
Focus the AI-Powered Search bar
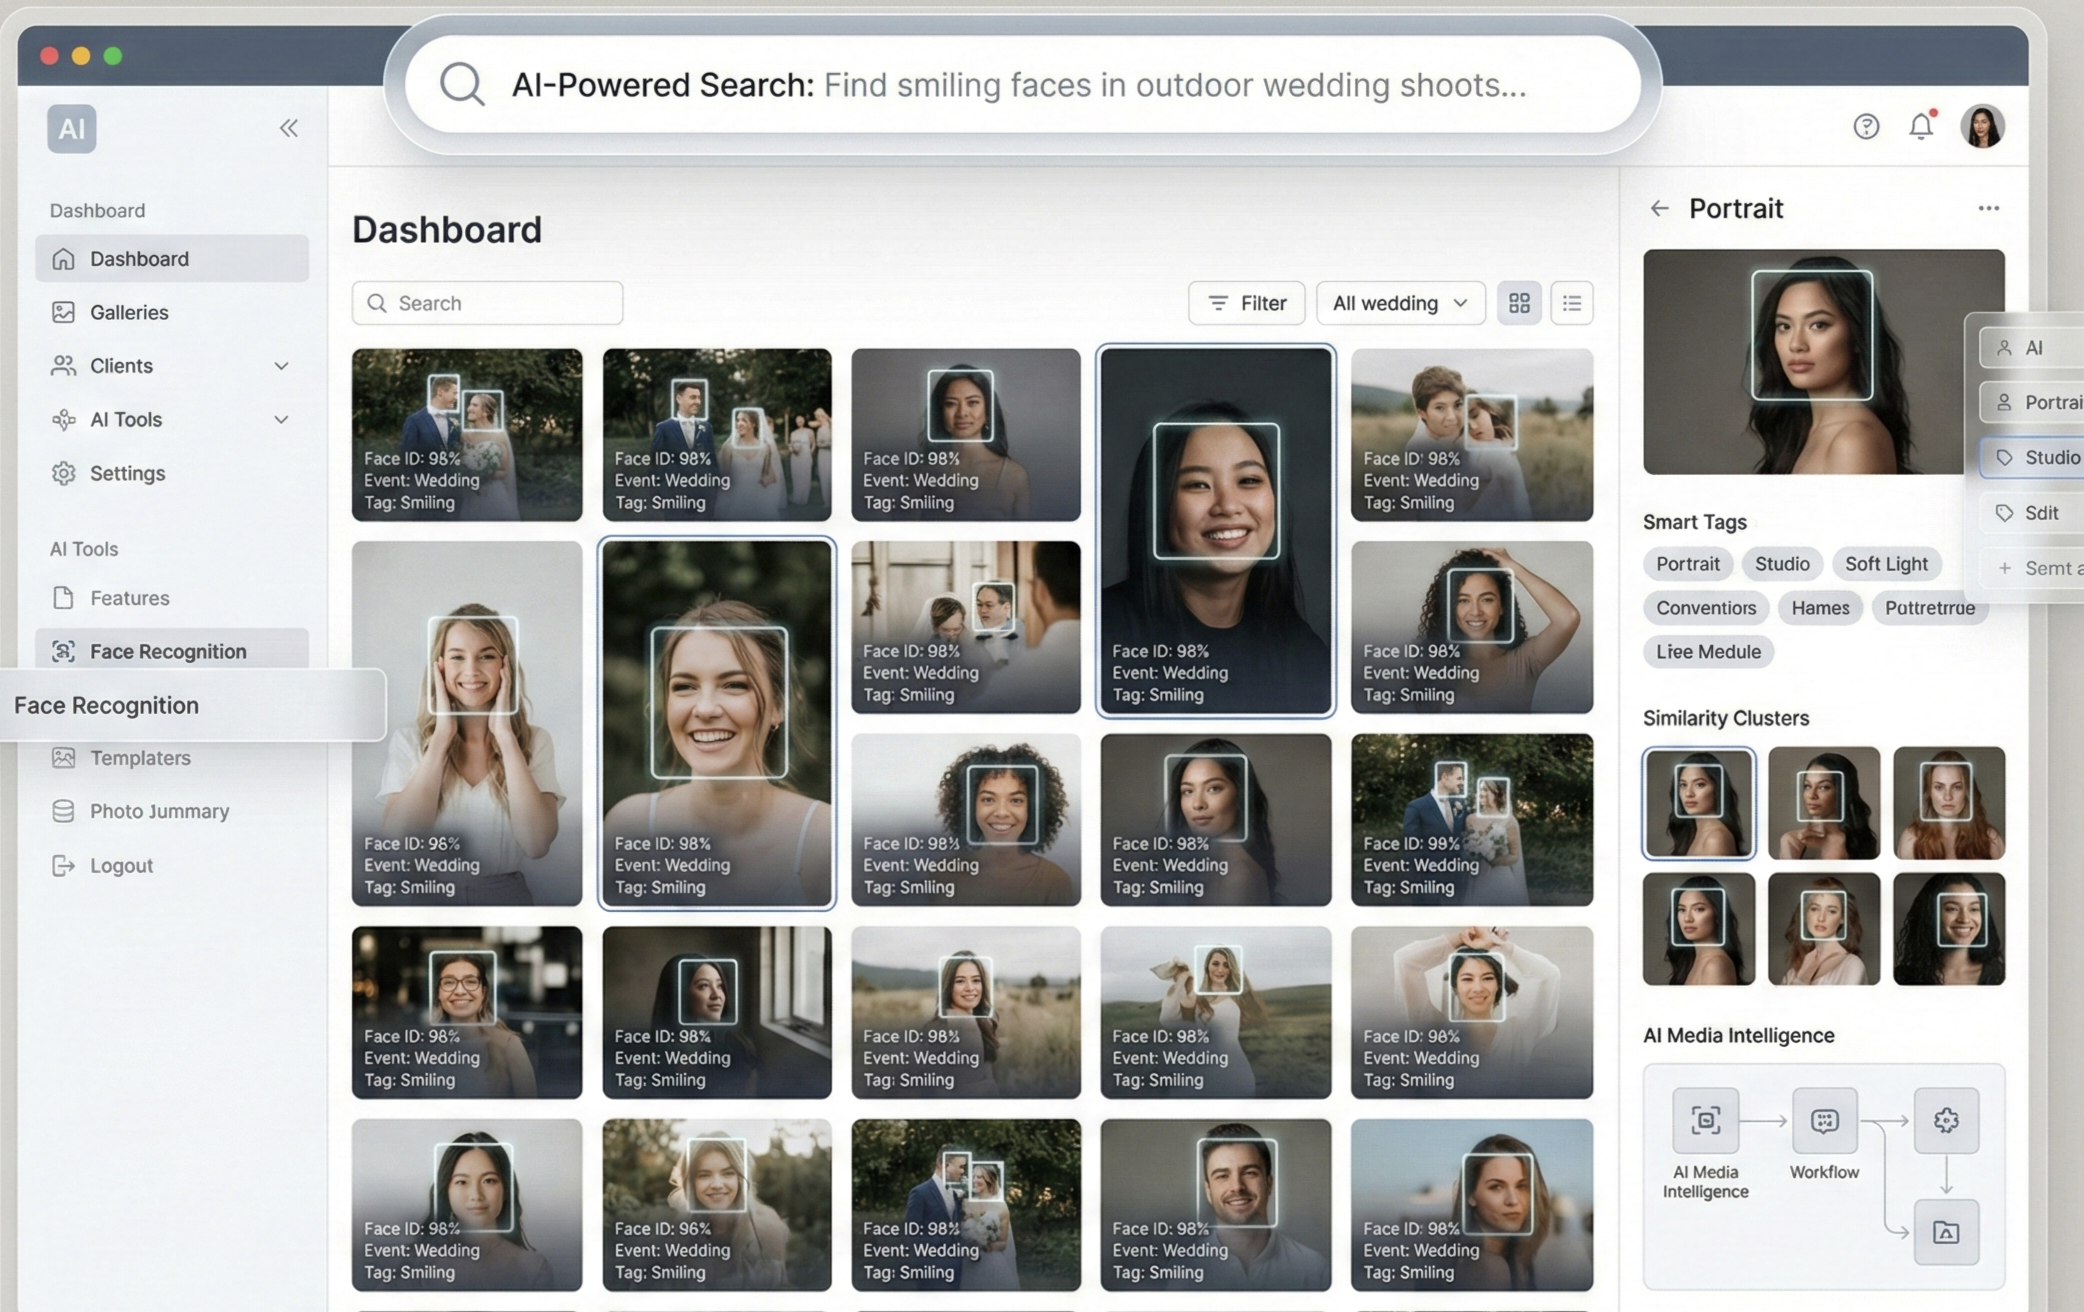point(1022,85)
